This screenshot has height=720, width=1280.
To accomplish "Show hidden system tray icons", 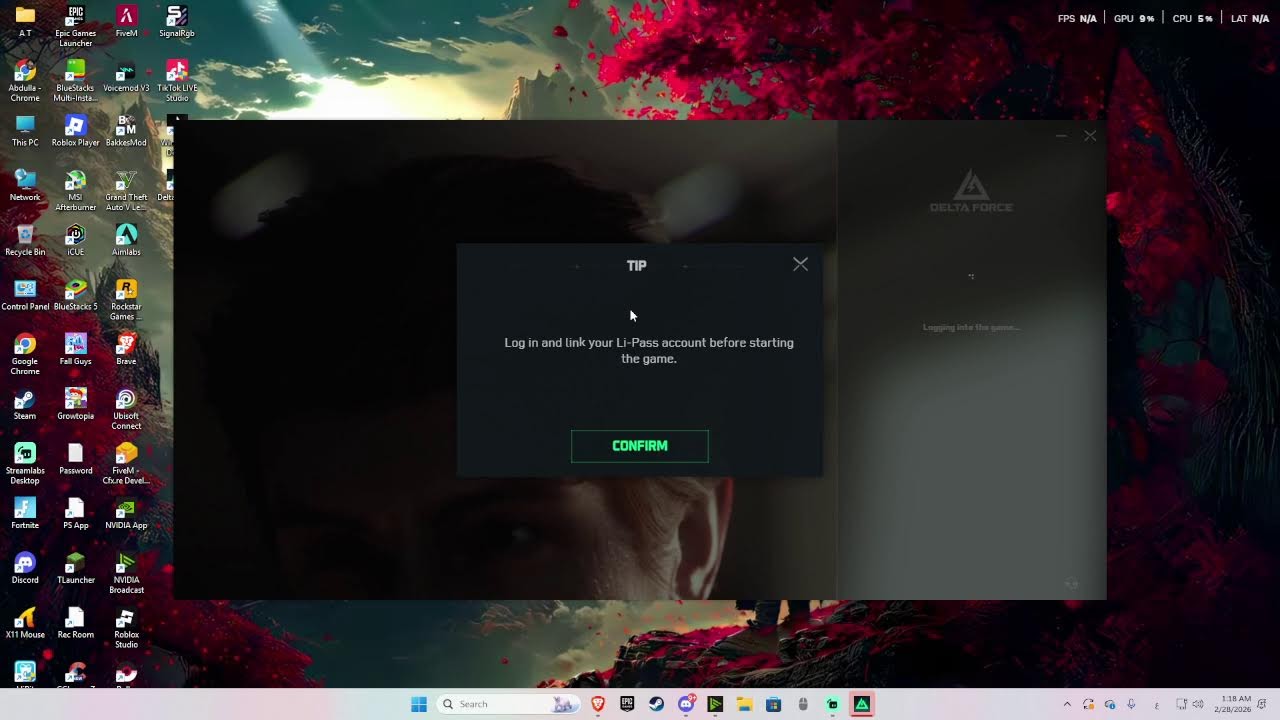I will pyautogui.click(x=1067, y=704).
